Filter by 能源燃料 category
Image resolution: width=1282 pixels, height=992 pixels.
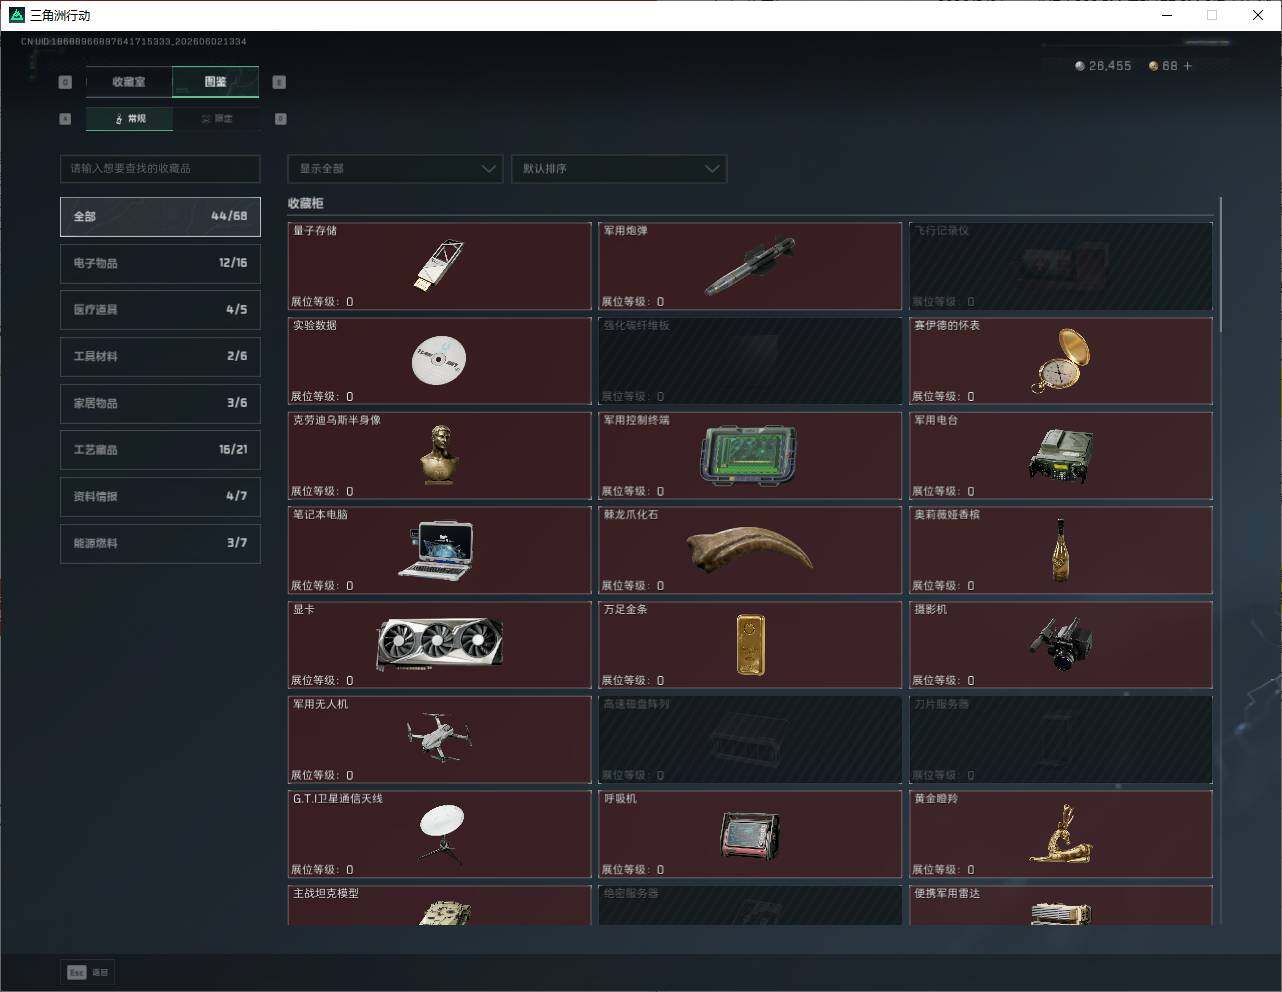coord(160,543)
